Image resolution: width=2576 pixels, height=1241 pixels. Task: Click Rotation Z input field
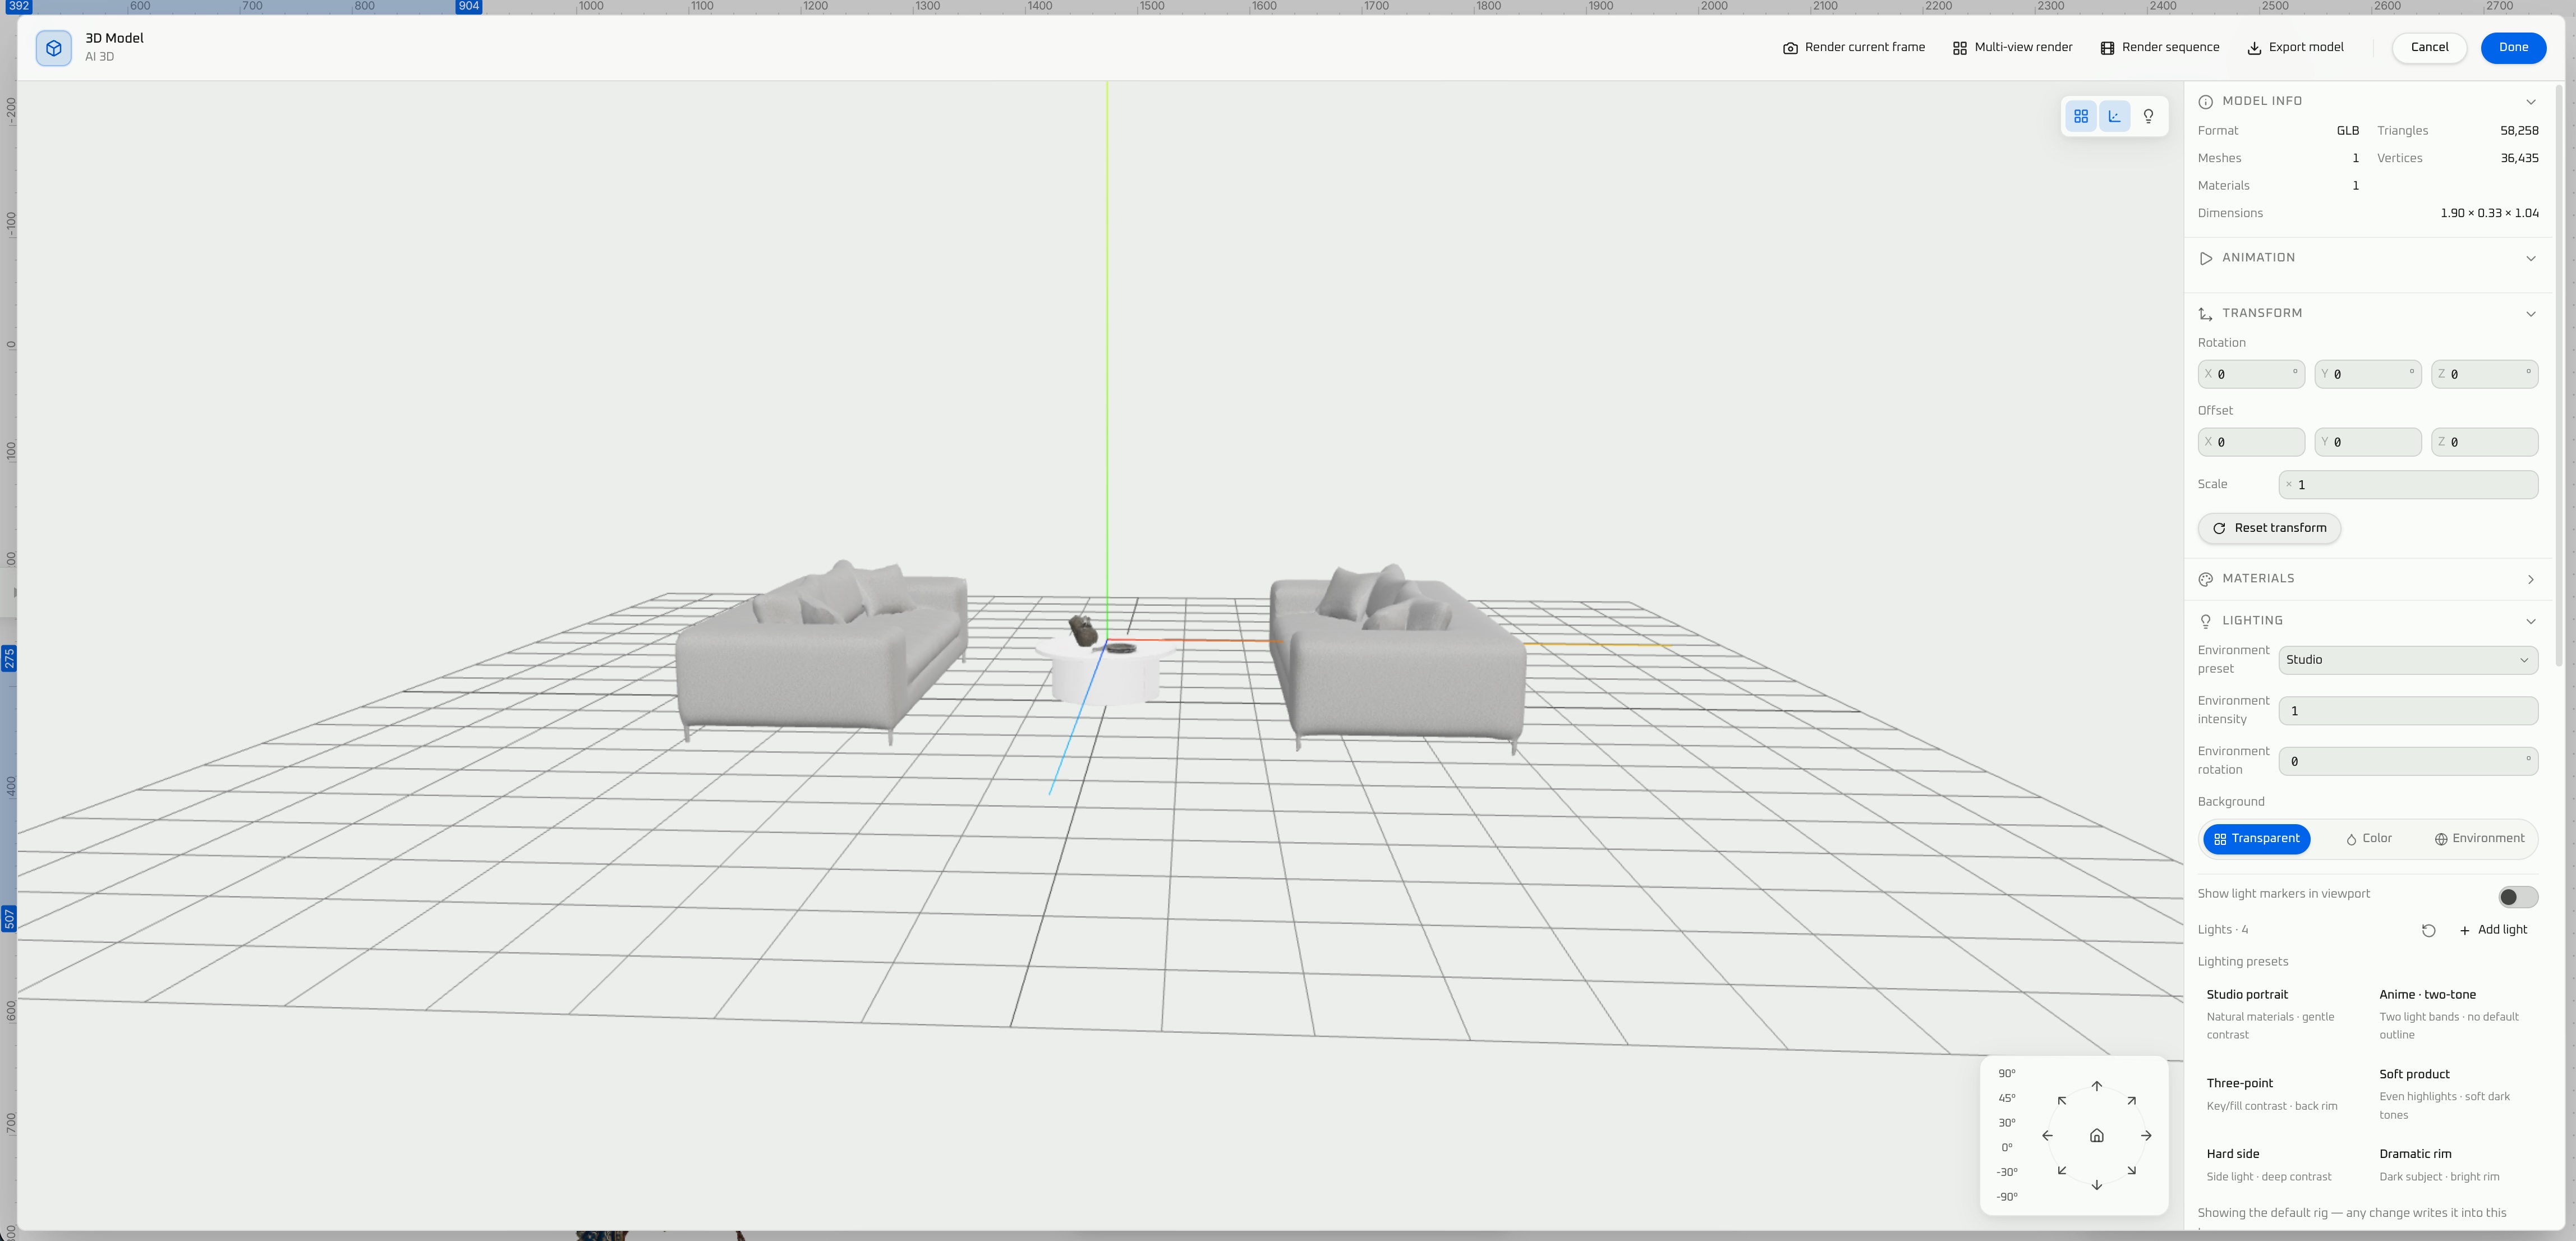(x=2484, y=374)
